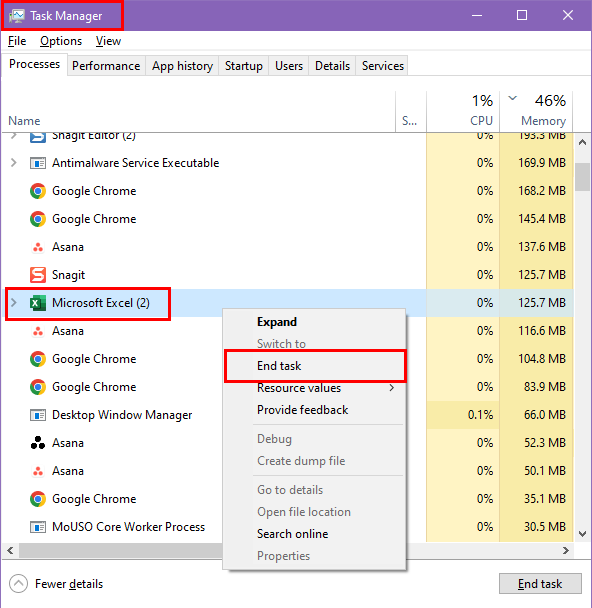Click the 0.1% CPU value
592x608 pixels.
(480, 415)
